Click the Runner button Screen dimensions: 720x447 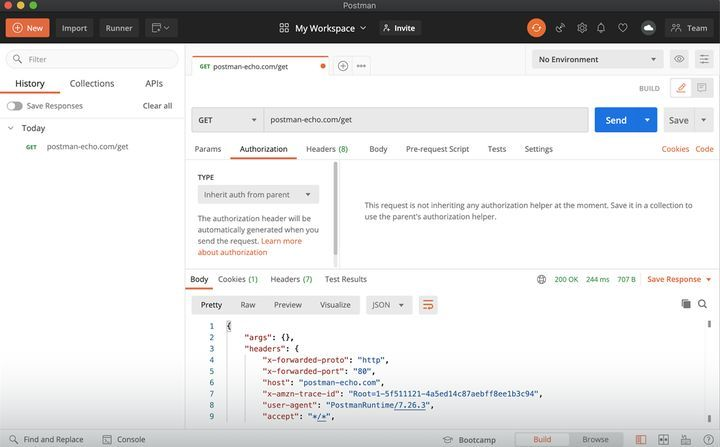click(119, 28)
